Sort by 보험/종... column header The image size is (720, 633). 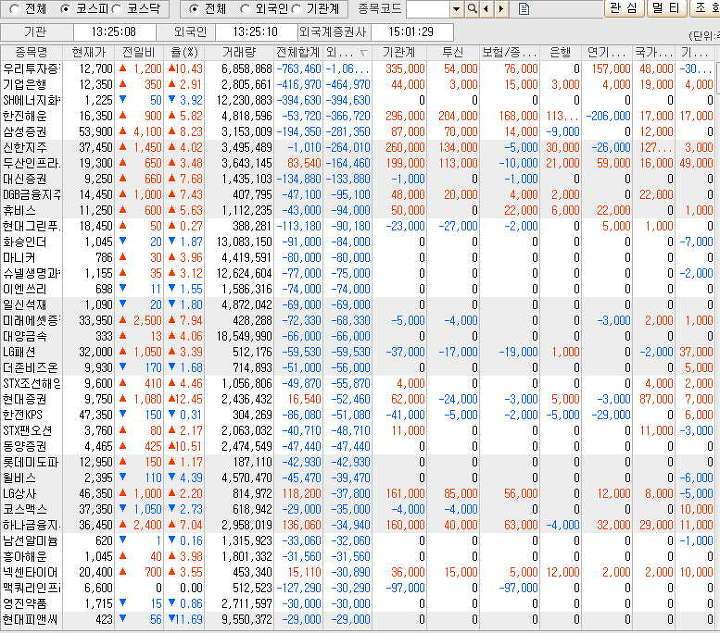[509, 52]
